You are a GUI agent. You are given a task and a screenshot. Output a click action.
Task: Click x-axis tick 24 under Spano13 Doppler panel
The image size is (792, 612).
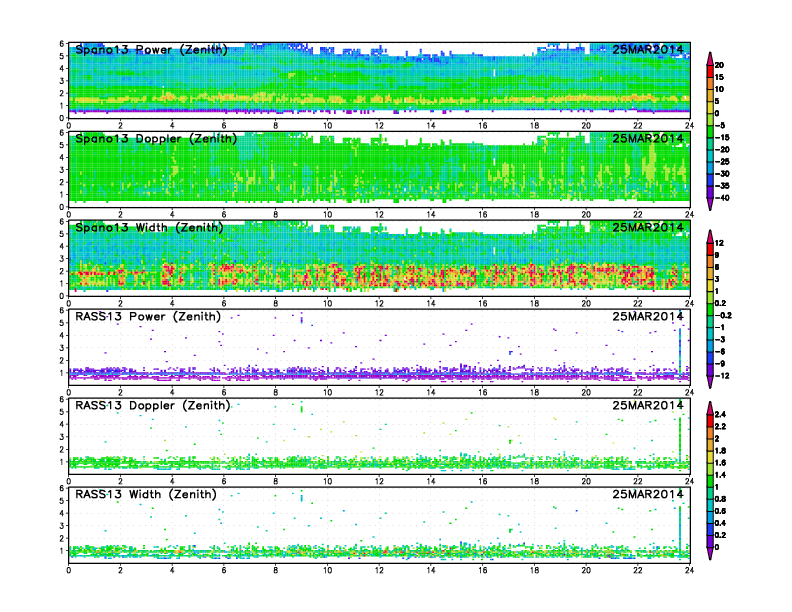[x=689, y=214]
